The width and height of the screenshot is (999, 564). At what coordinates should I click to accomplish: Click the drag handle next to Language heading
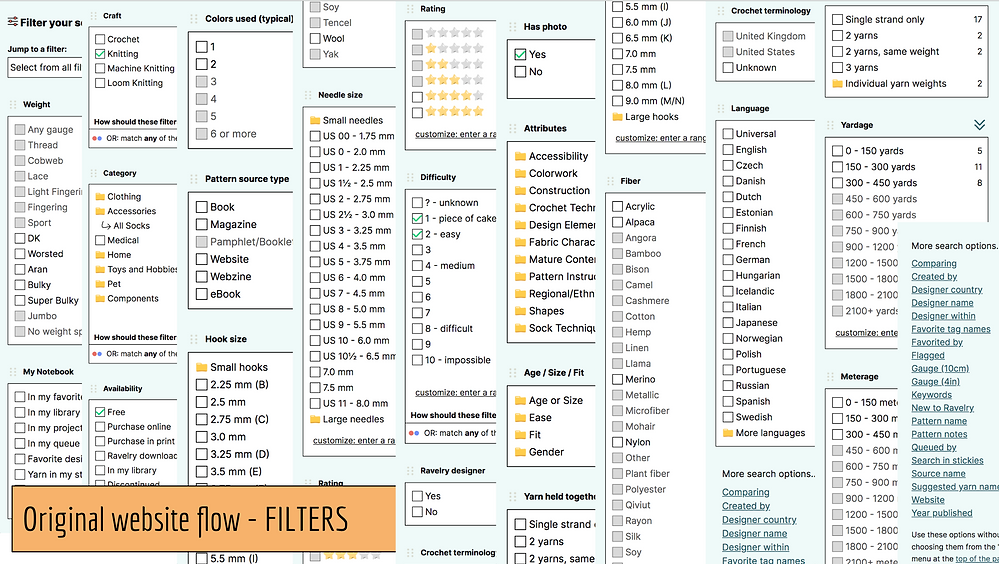click(x=721, y=109)
